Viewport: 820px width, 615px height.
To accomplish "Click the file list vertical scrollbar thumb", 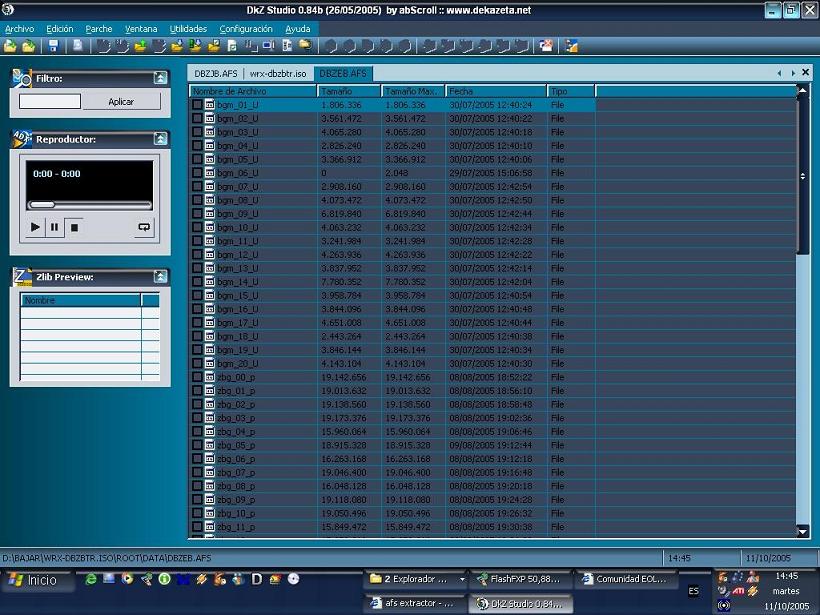I will pyautogui.click(x=803, y=176).
